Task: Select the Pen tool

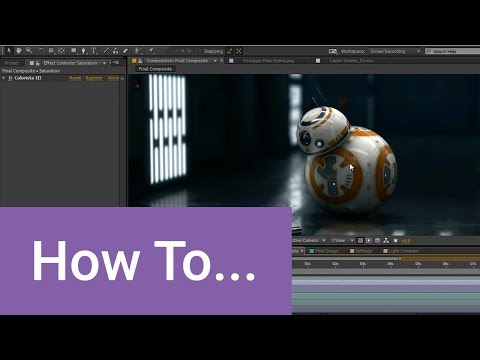Action: 84,51
